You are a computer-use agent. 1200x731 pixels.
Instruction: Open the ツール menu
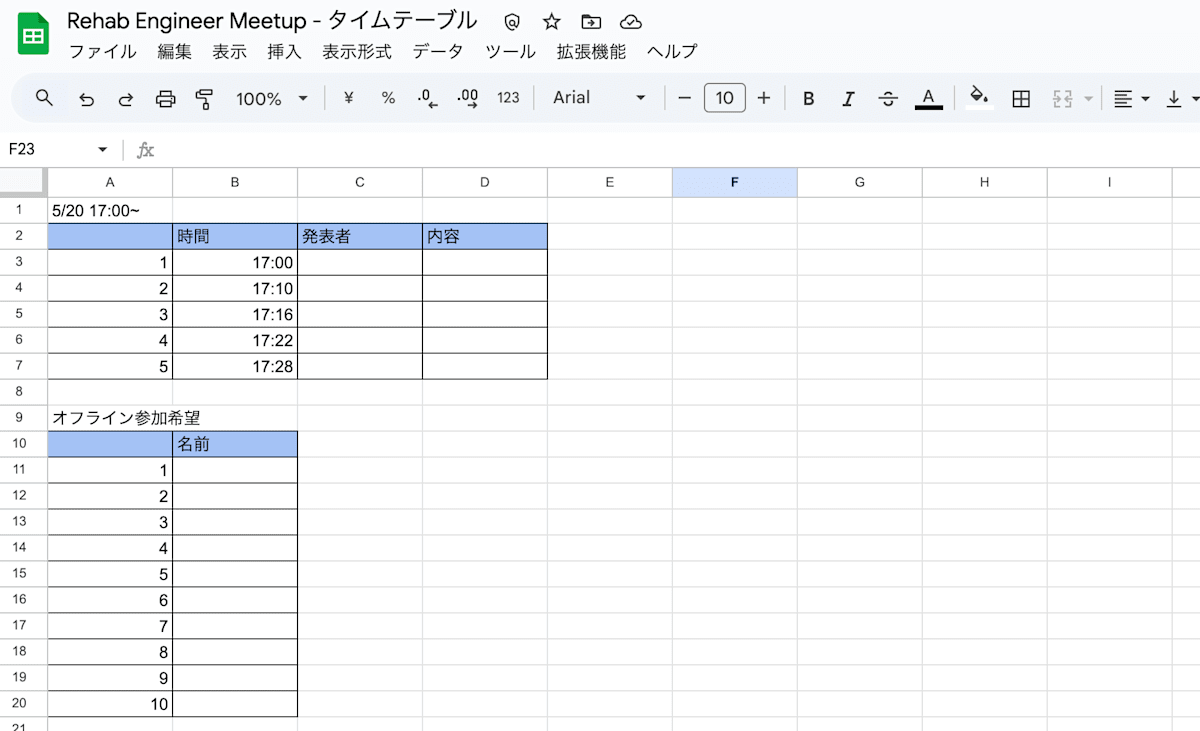click(510, 52)
